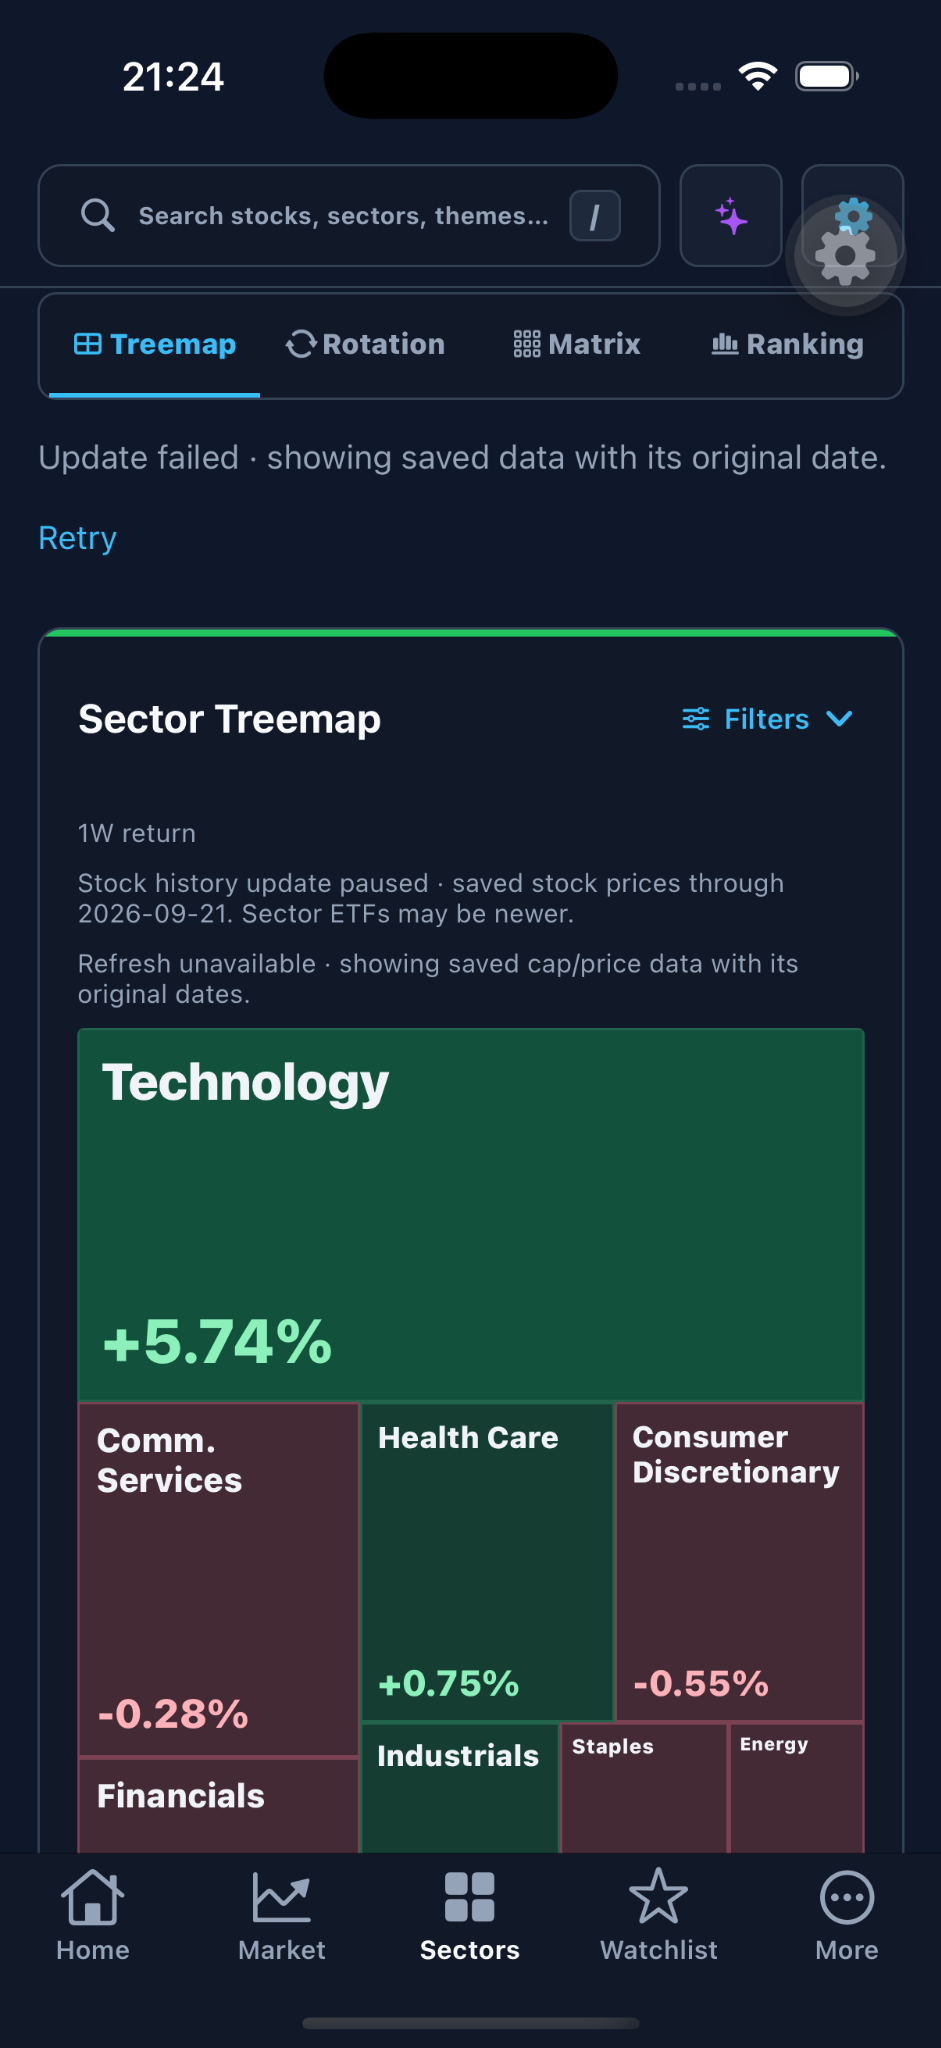Image resolution: width=941 pixels, height=2048 pixels.
Task: Open the Consumer Discretionary tile
Action: tap(740, 1562)
